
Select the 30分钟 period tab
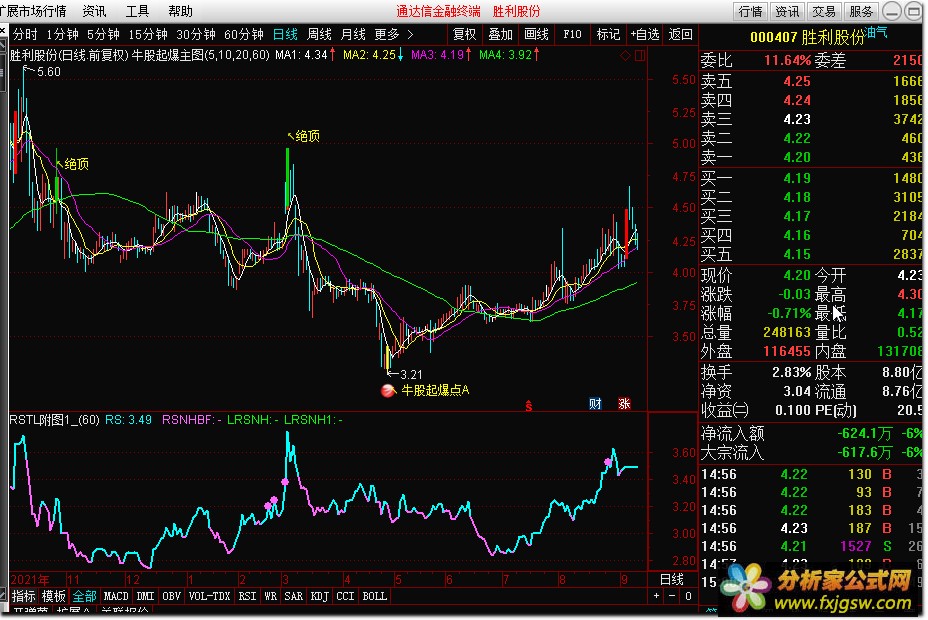(x=196, y=34)
